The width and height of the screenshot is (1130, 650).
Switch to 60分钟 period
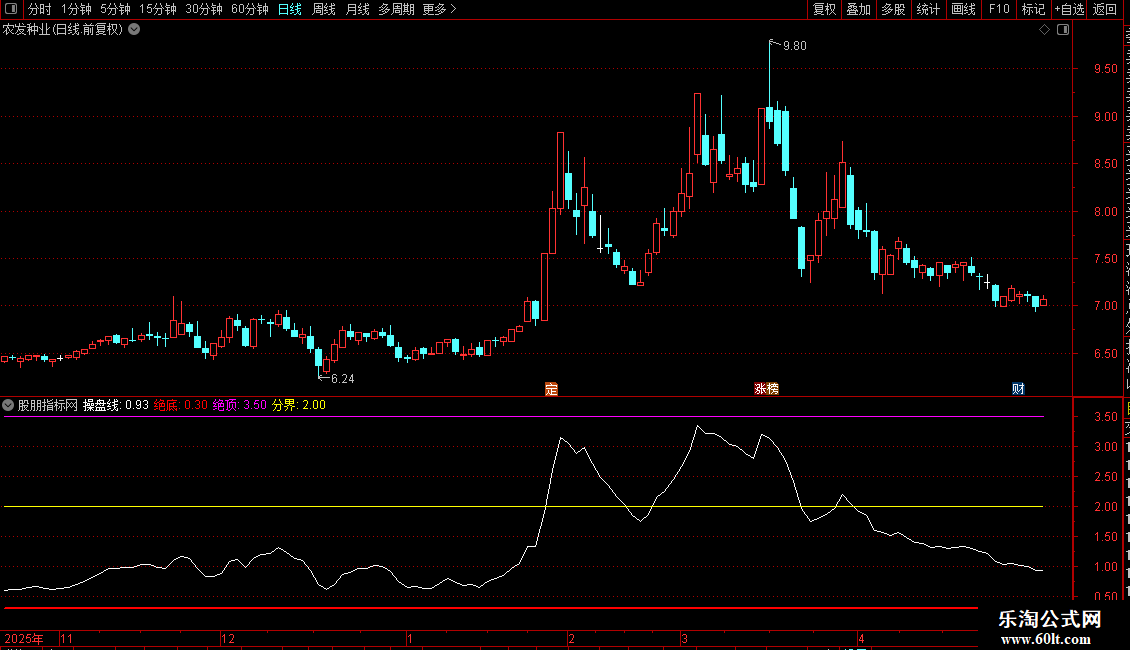(249, 9)
